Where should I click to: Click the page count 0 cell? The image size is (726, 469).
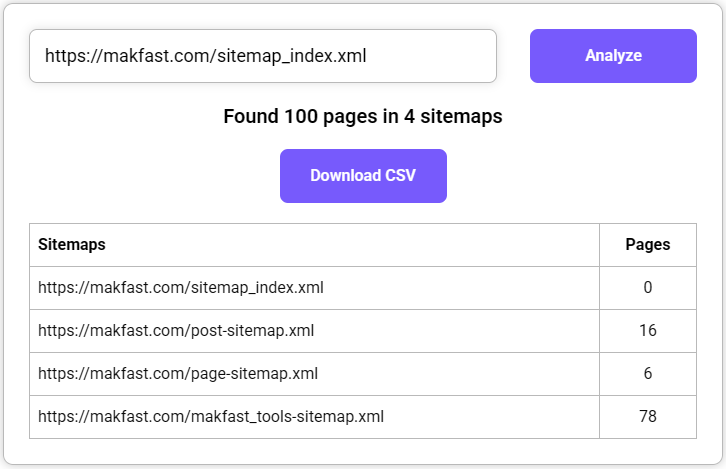[x=648, y=288]
